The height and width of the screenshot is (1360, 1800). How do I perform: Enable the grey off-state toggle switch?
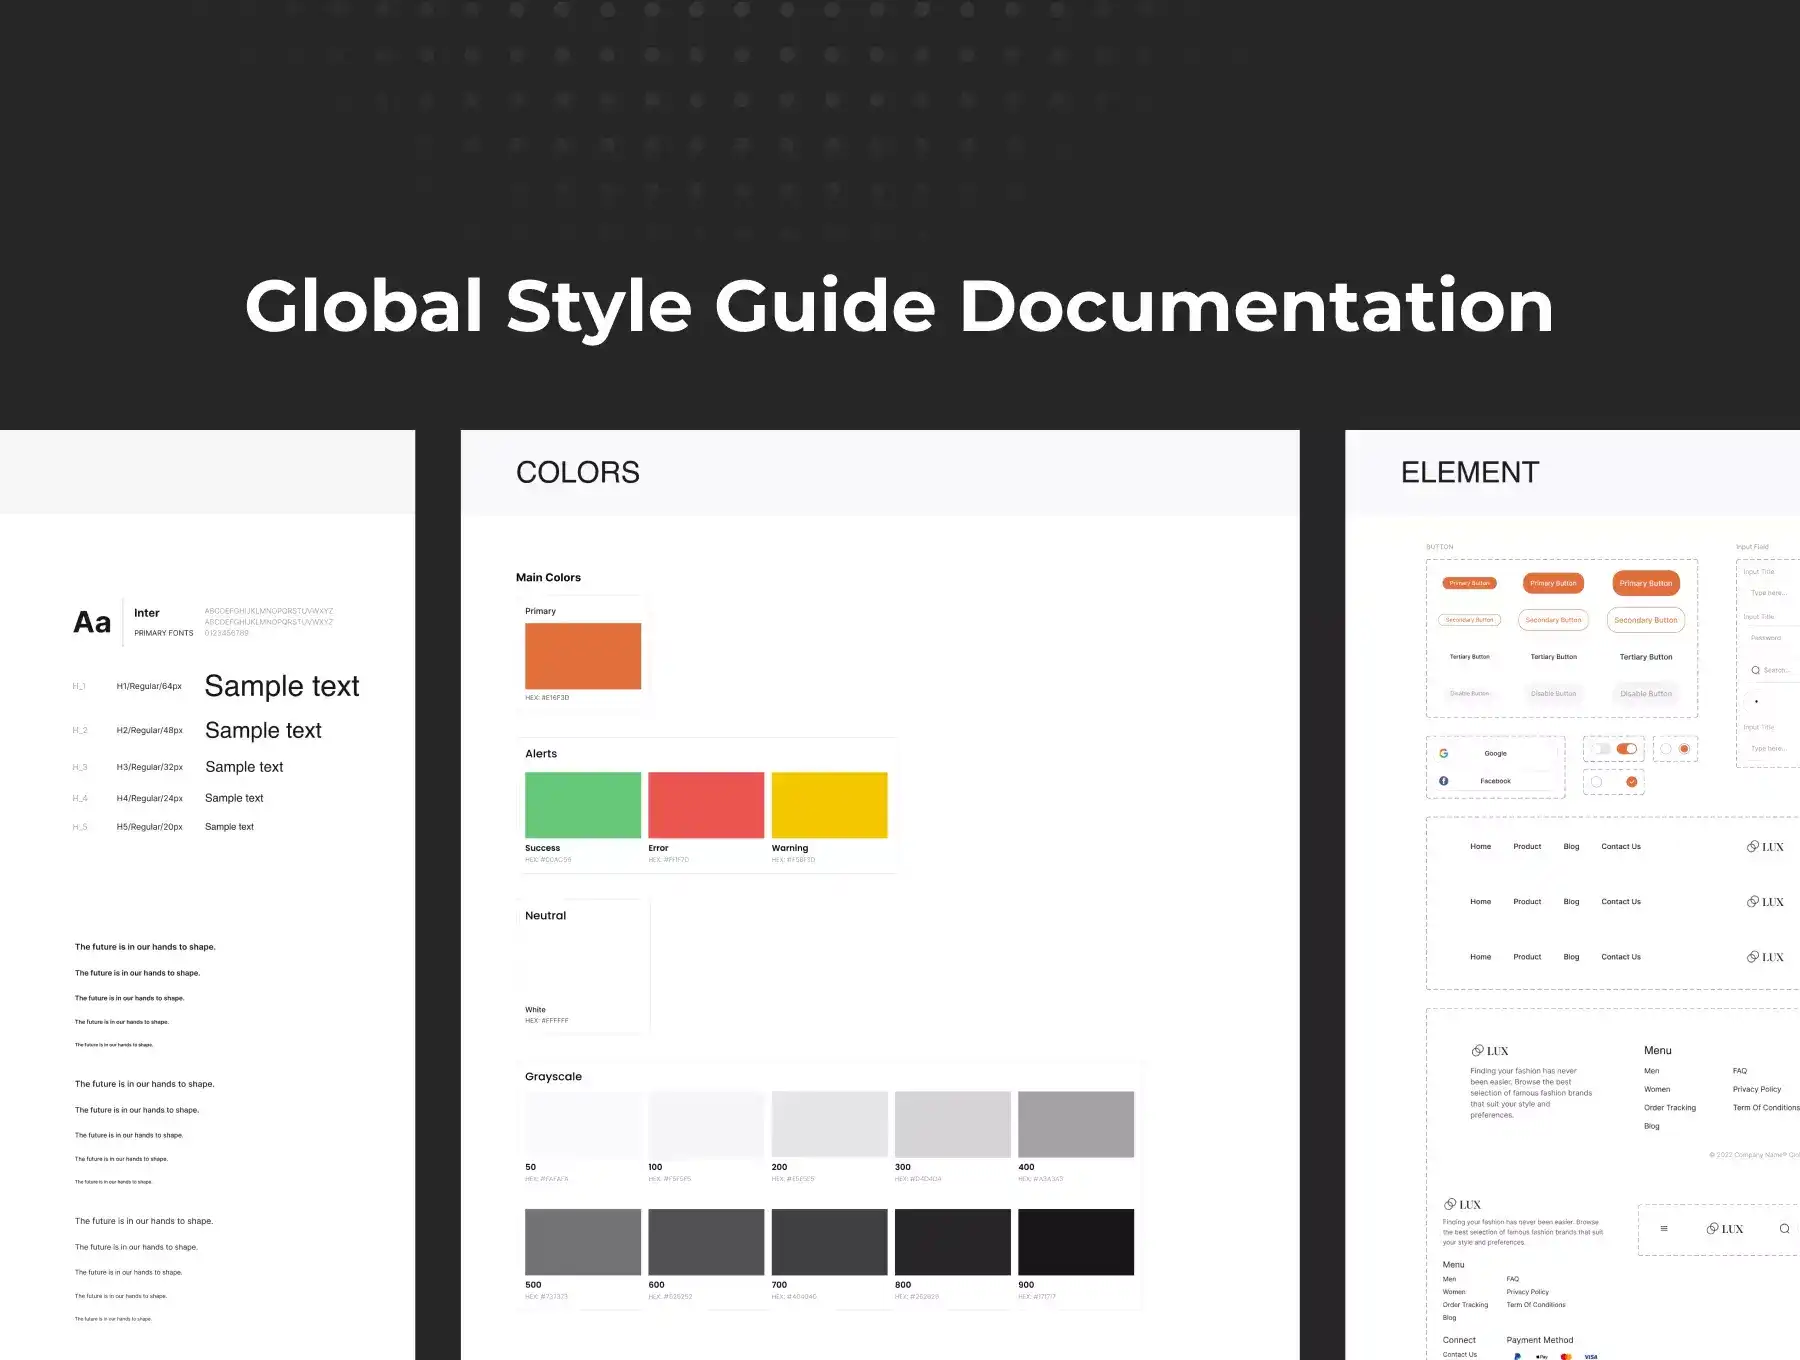1601,749
